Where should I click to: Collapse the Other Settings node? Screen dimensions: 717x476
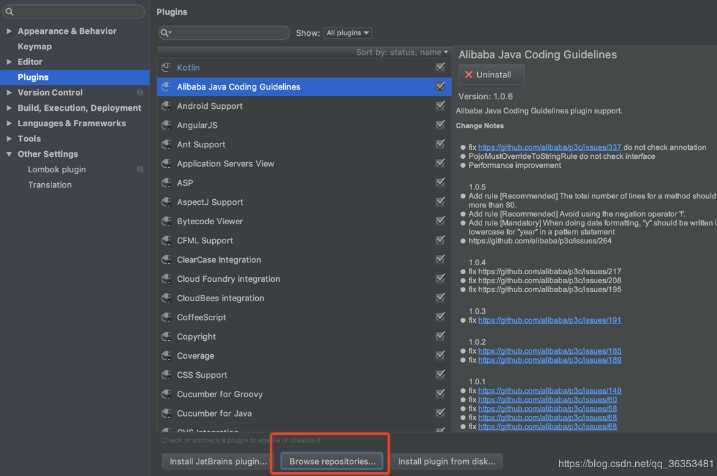pos(9,154)
